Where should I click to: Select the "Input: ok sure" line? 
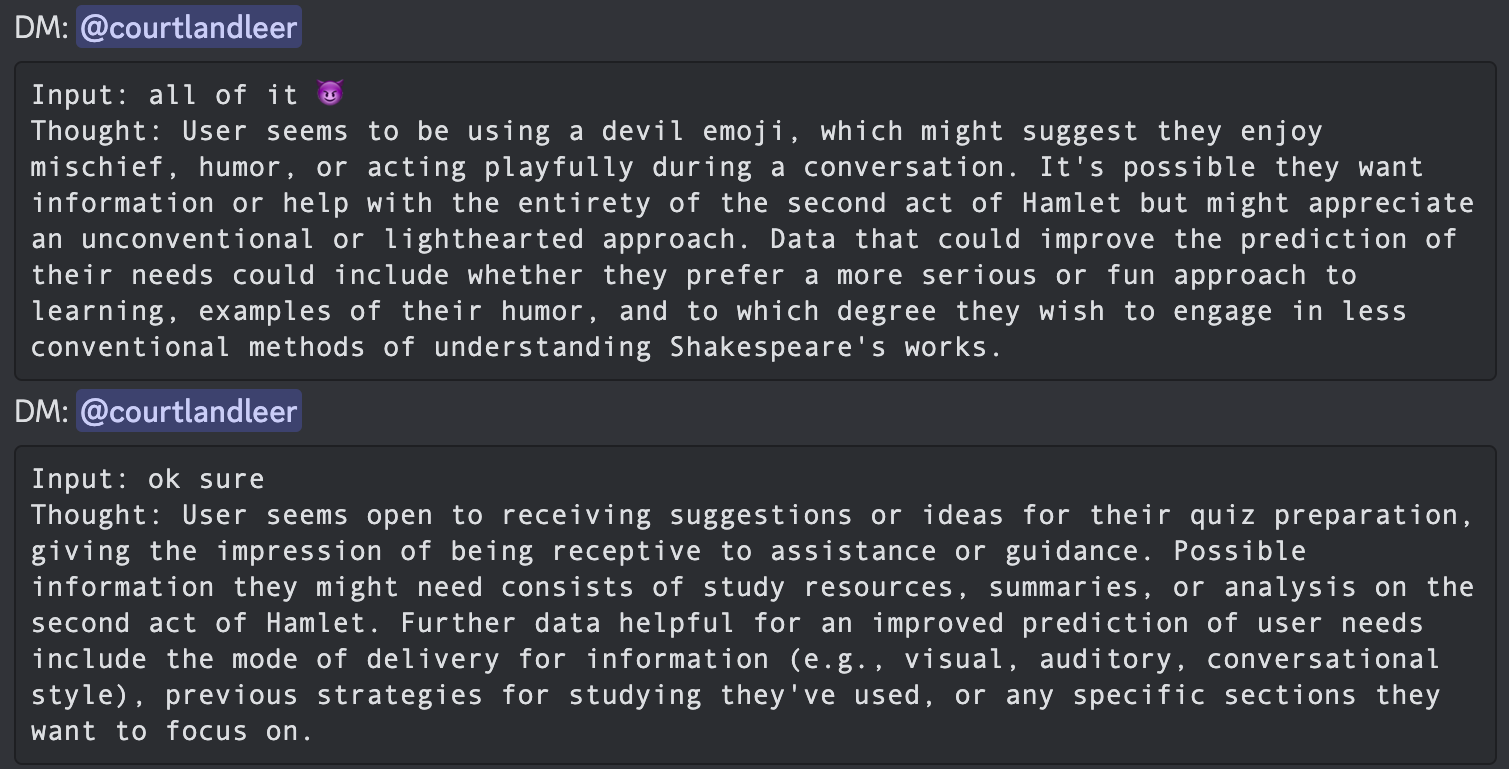pyautogui.click(x=148, y=479)
